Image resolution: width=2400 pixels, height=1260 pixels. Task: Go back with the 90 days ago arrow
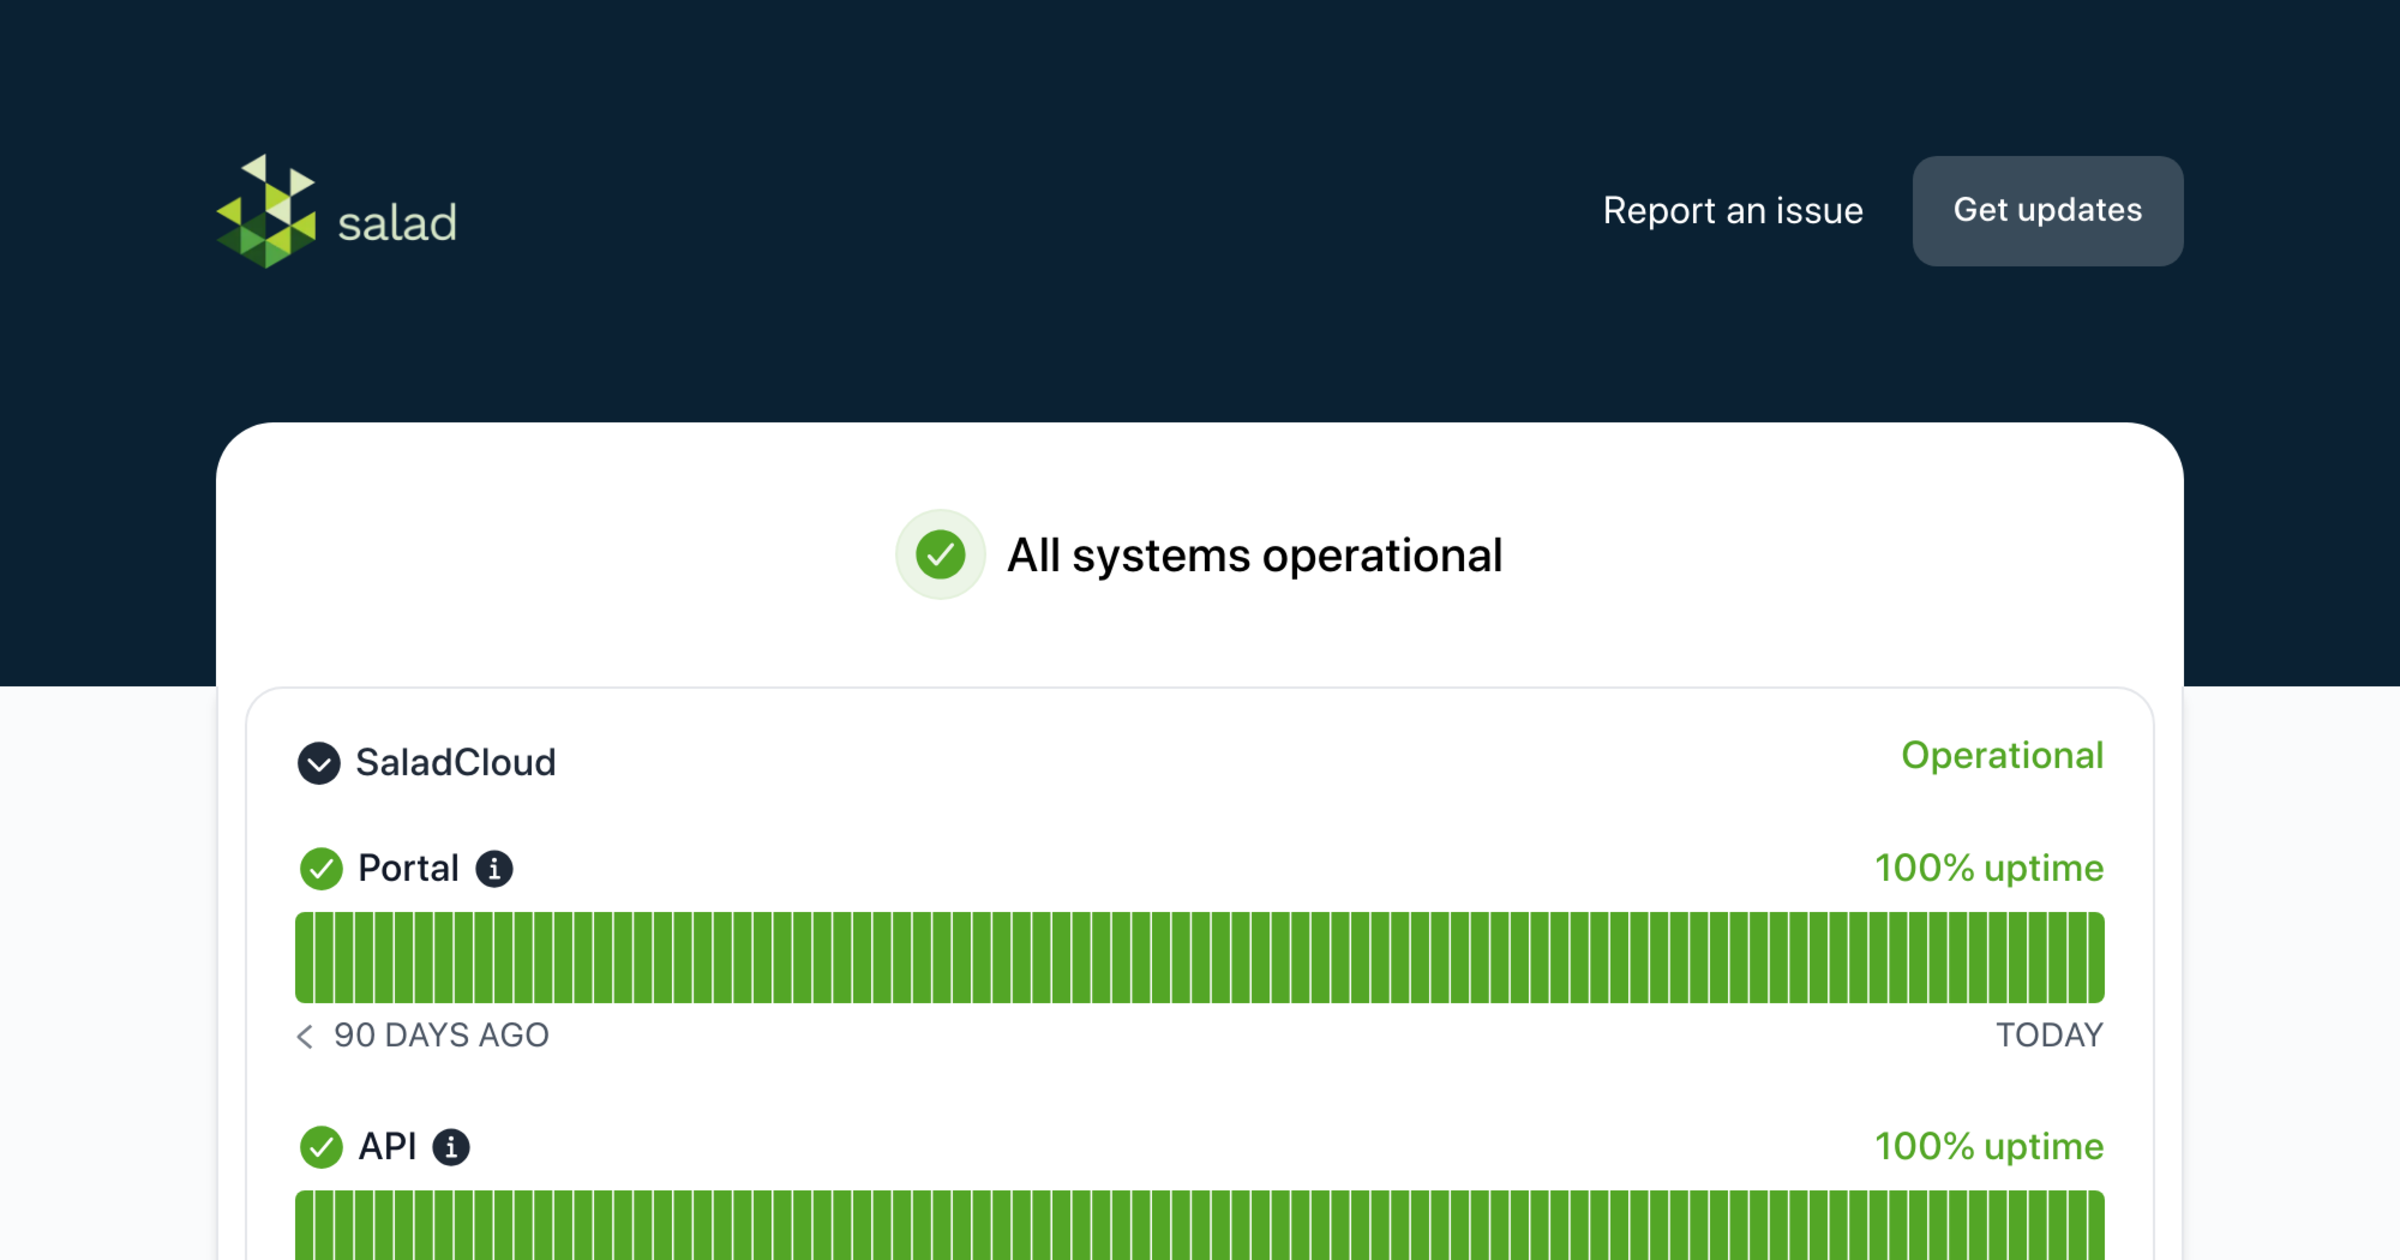pyautogui.click(x=305, y=1036)
